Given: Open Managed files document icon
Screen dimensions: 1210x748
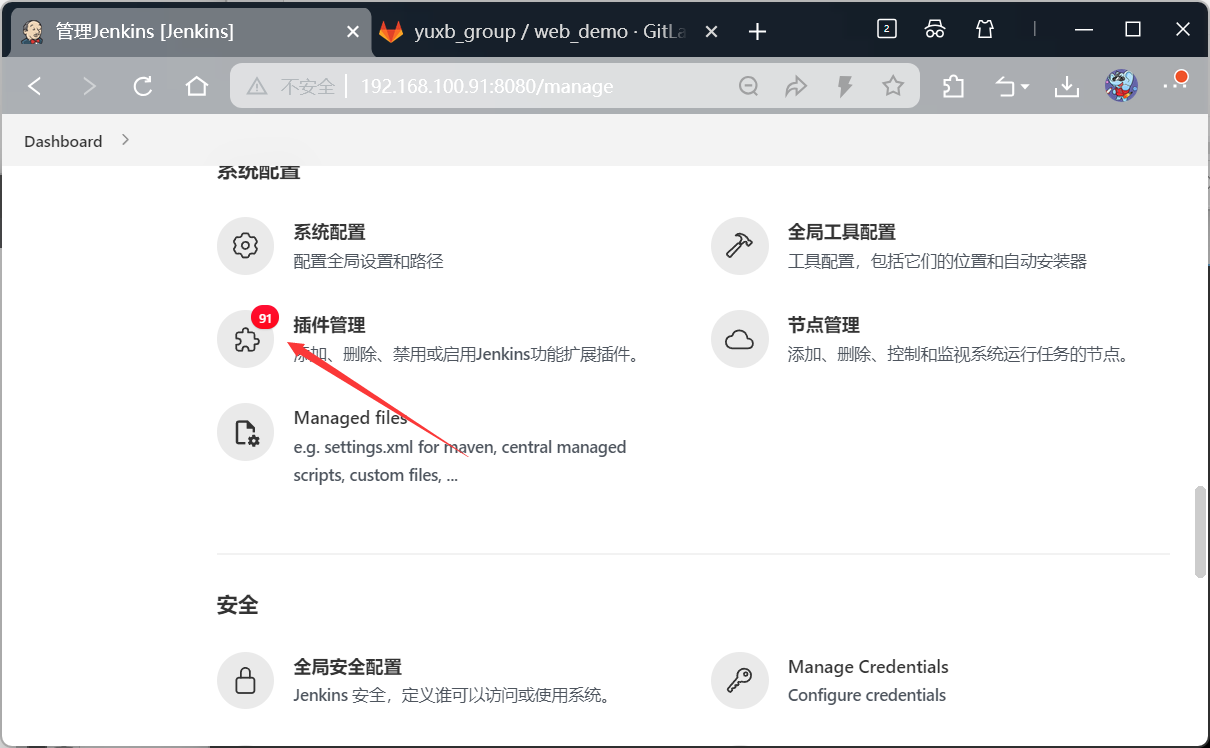Looking at the screenshot, I should tap(245, 432).
